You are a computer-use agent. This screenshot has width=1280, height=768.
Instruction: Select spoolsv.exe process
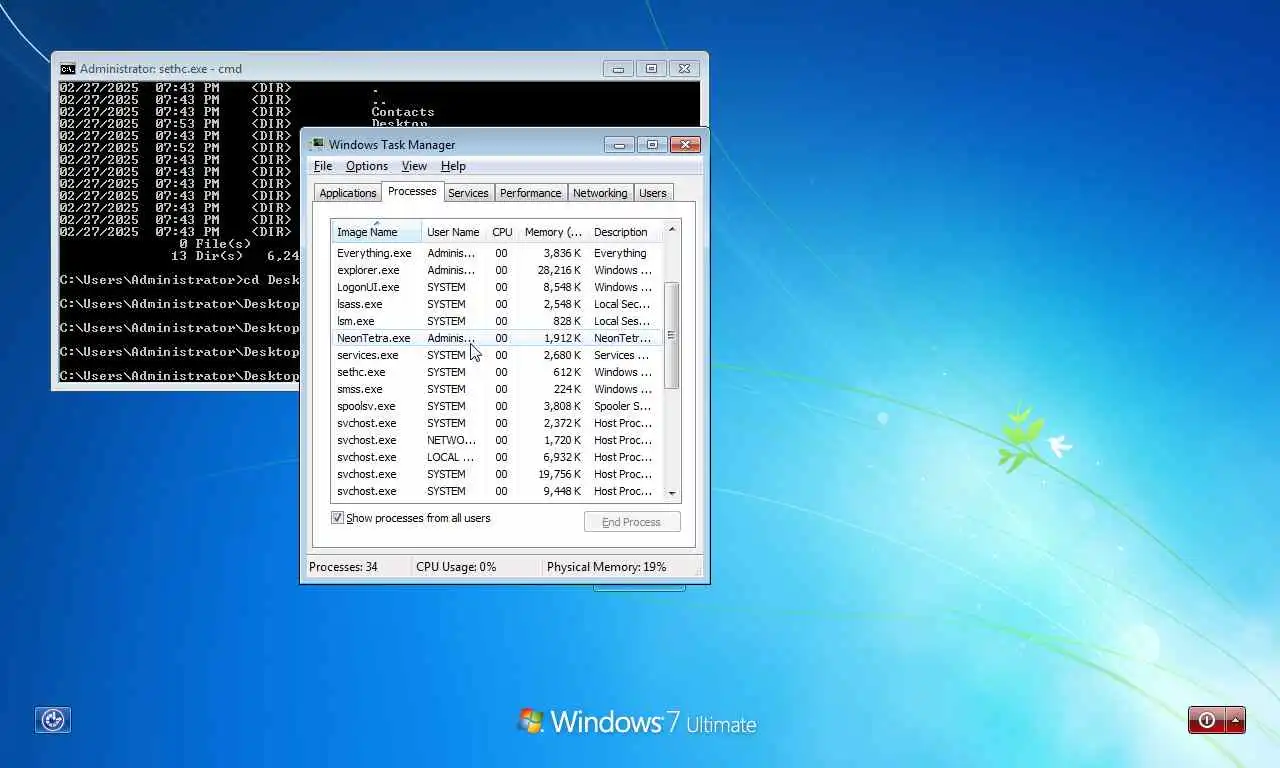[x=497, y=406]
